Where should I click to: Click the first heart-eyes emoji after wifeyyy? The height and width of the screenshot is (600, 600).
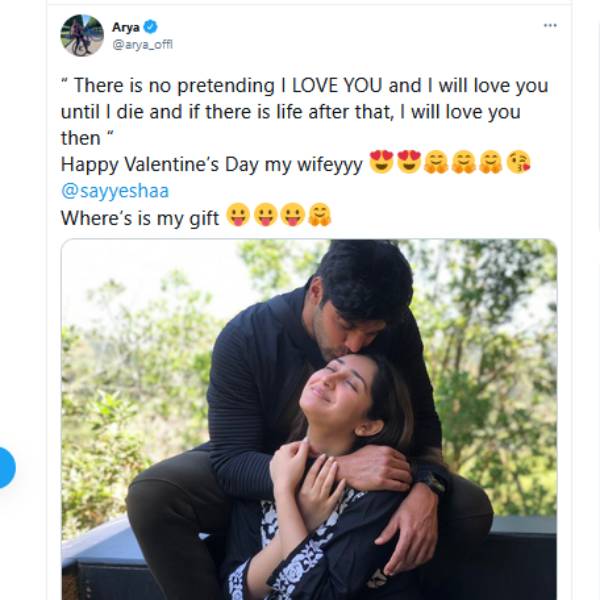pyautogui.click(x=381, y=163)
